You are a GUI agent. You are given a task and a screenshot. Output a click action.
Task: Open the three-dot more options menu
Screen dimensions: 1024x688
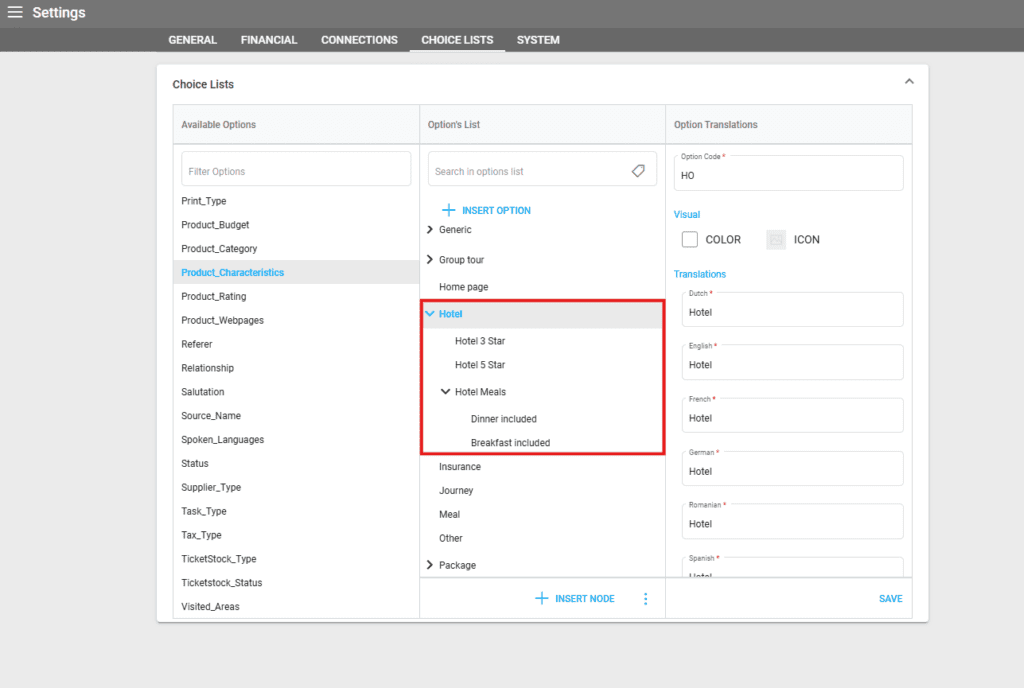pos(645,598)
